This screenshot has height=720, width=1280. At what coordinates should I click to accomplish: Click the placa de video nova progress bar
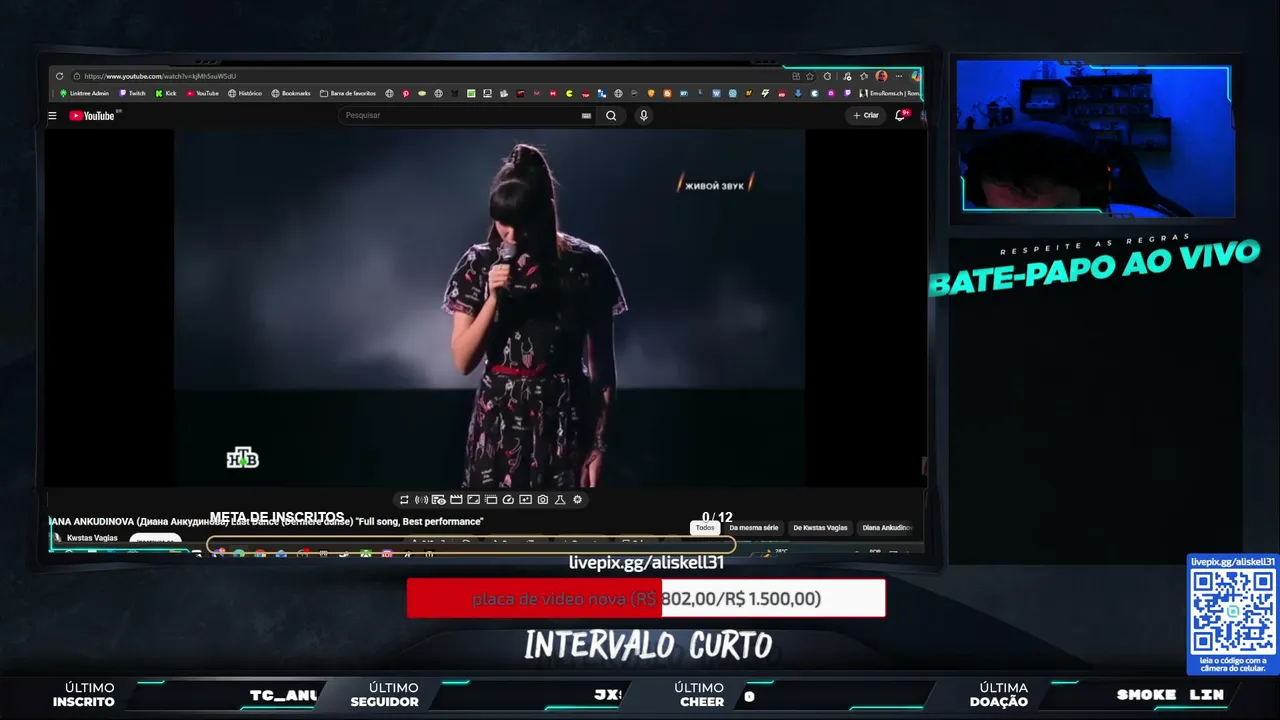click(646, 598)
